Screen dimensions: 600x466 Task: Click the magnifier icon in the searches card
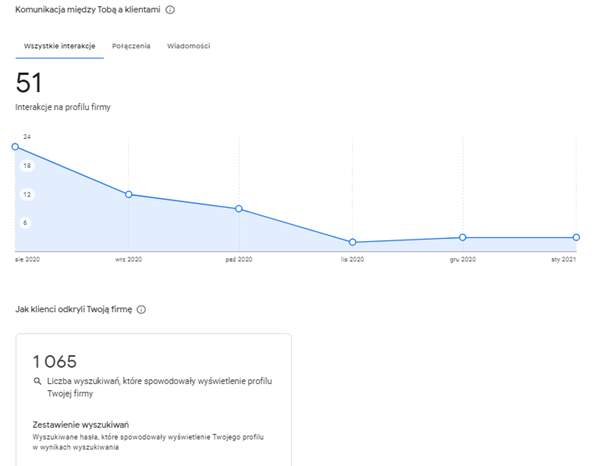(37, 382)
